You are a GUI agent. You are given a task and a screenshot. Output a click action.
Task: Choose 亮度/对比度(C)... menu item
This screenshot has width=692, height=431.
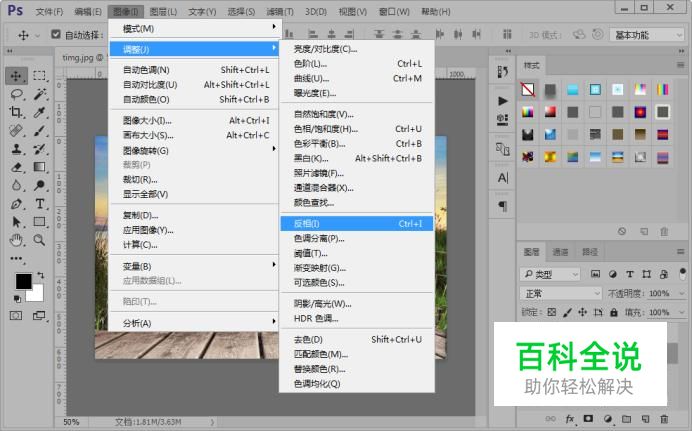coord(357,49)
